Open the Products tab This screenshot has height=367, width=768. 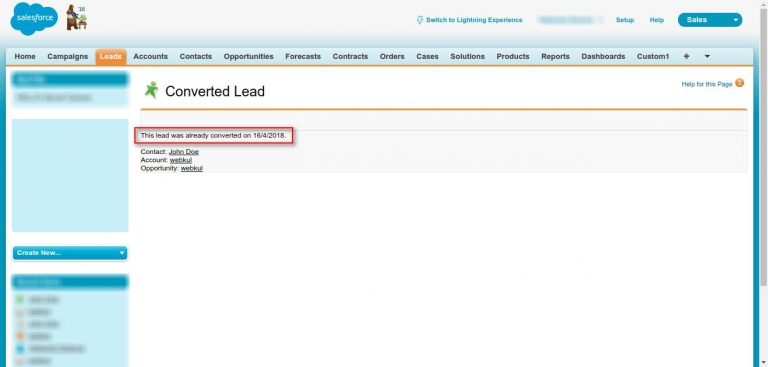pos(513,56)
